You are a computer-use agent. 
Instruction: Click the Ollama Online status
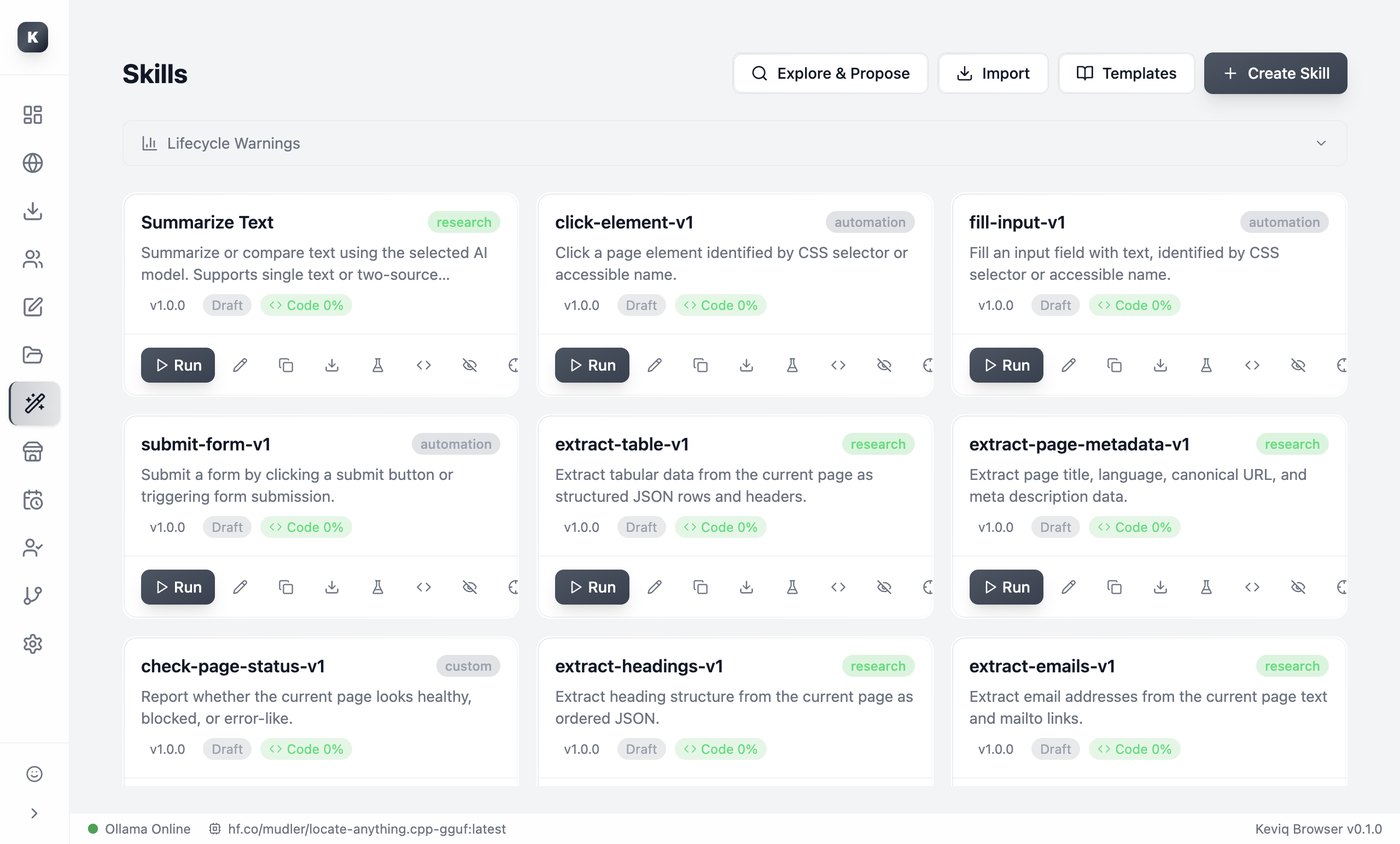click(x=139, y=829)
